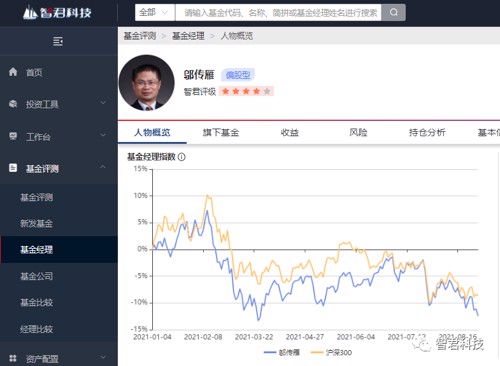Open 基金公司 in the sidebar
500x366 pixels.
37,276
